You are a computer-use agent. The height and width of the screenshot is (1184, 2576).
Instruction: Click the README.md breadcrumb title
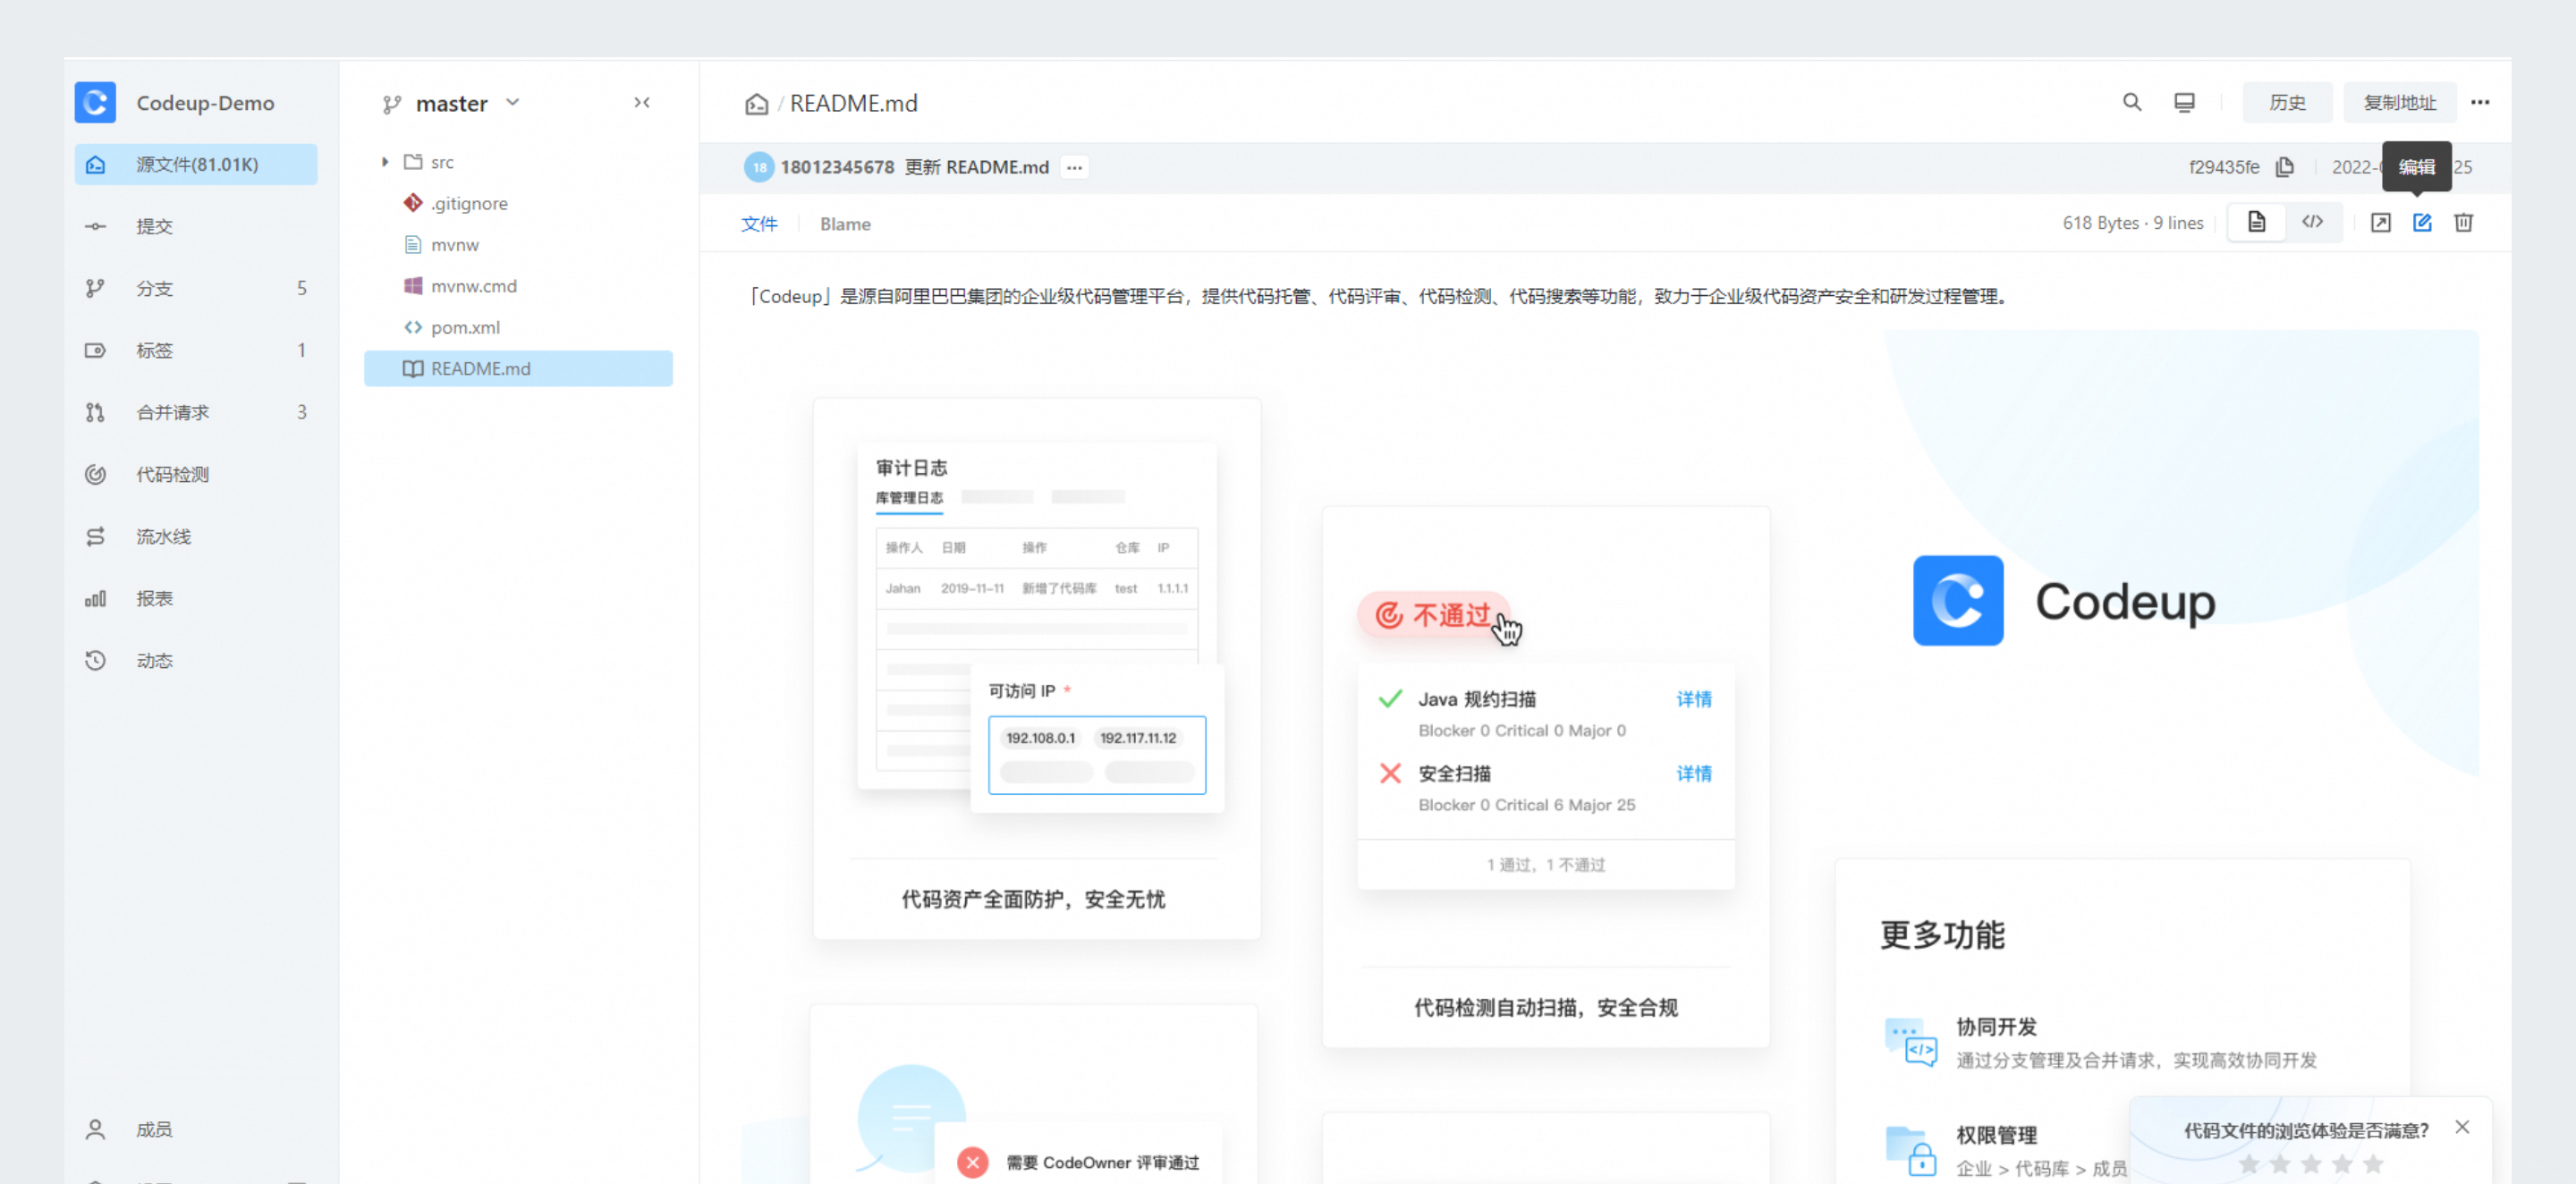(x=853, y=103)
